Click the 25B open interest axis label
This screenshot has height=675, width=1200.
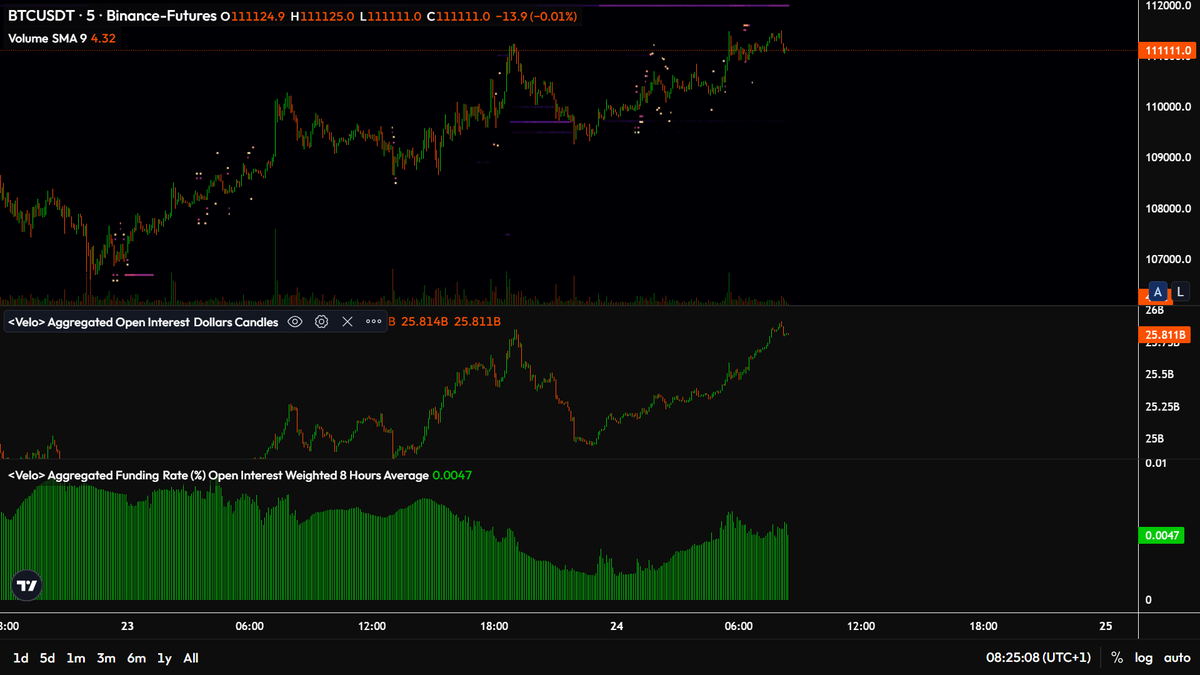(1154, 439)
